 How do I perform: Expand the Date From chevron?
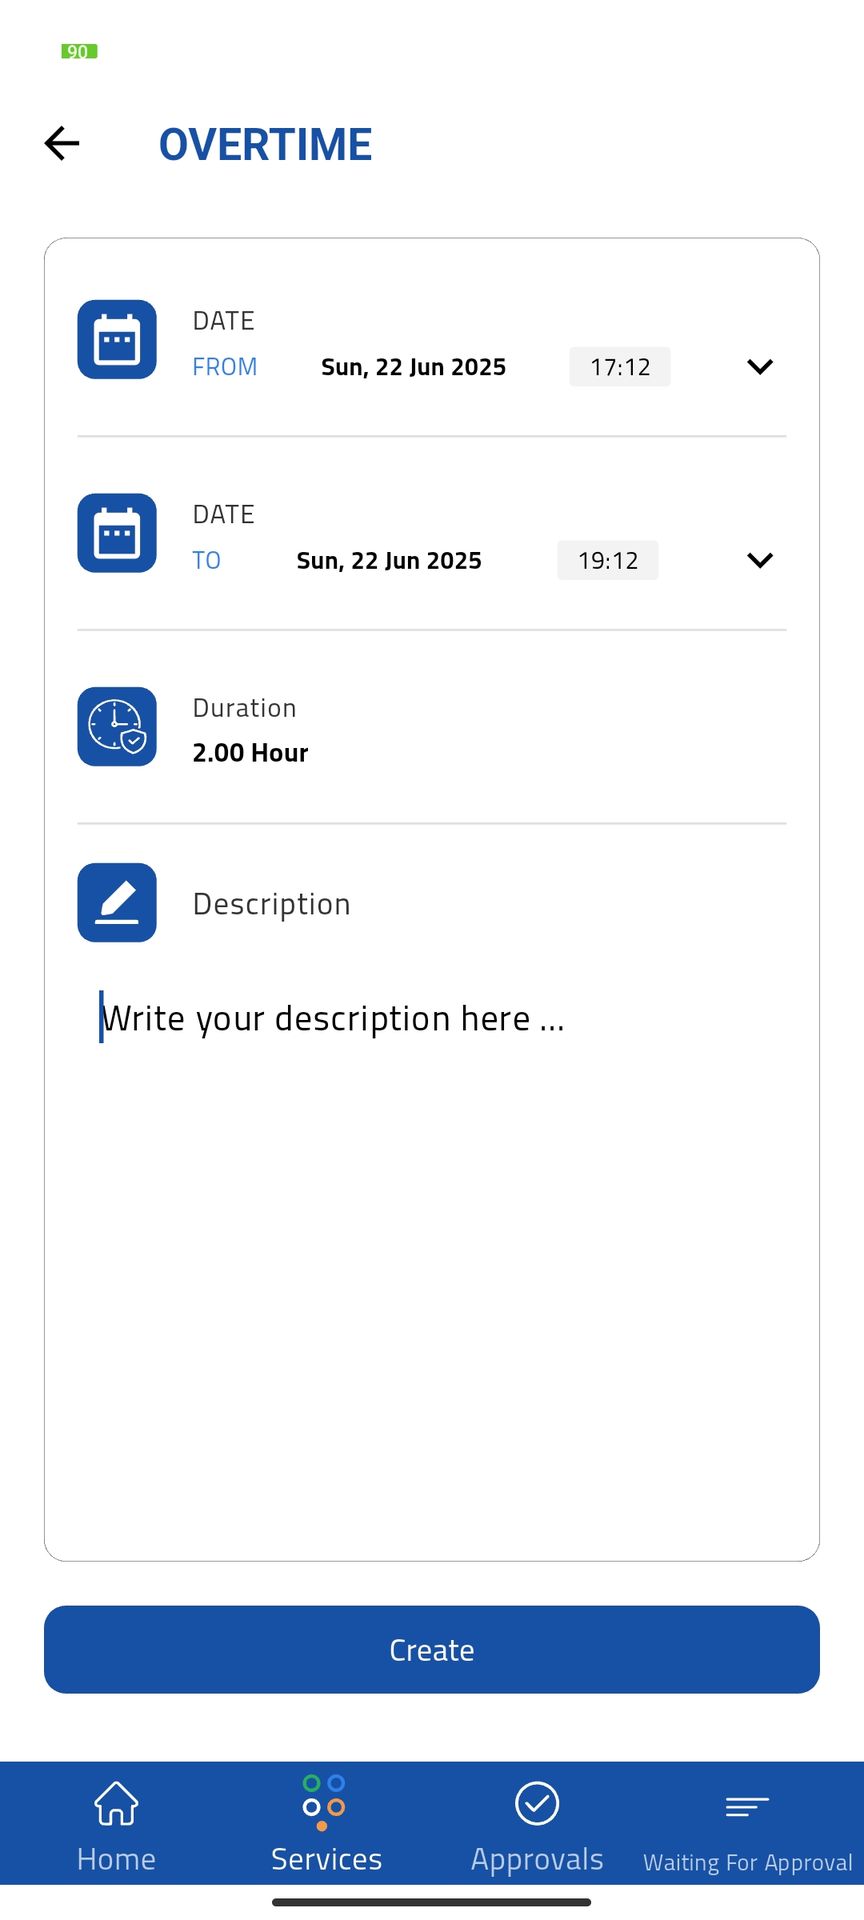coord(760,367)
